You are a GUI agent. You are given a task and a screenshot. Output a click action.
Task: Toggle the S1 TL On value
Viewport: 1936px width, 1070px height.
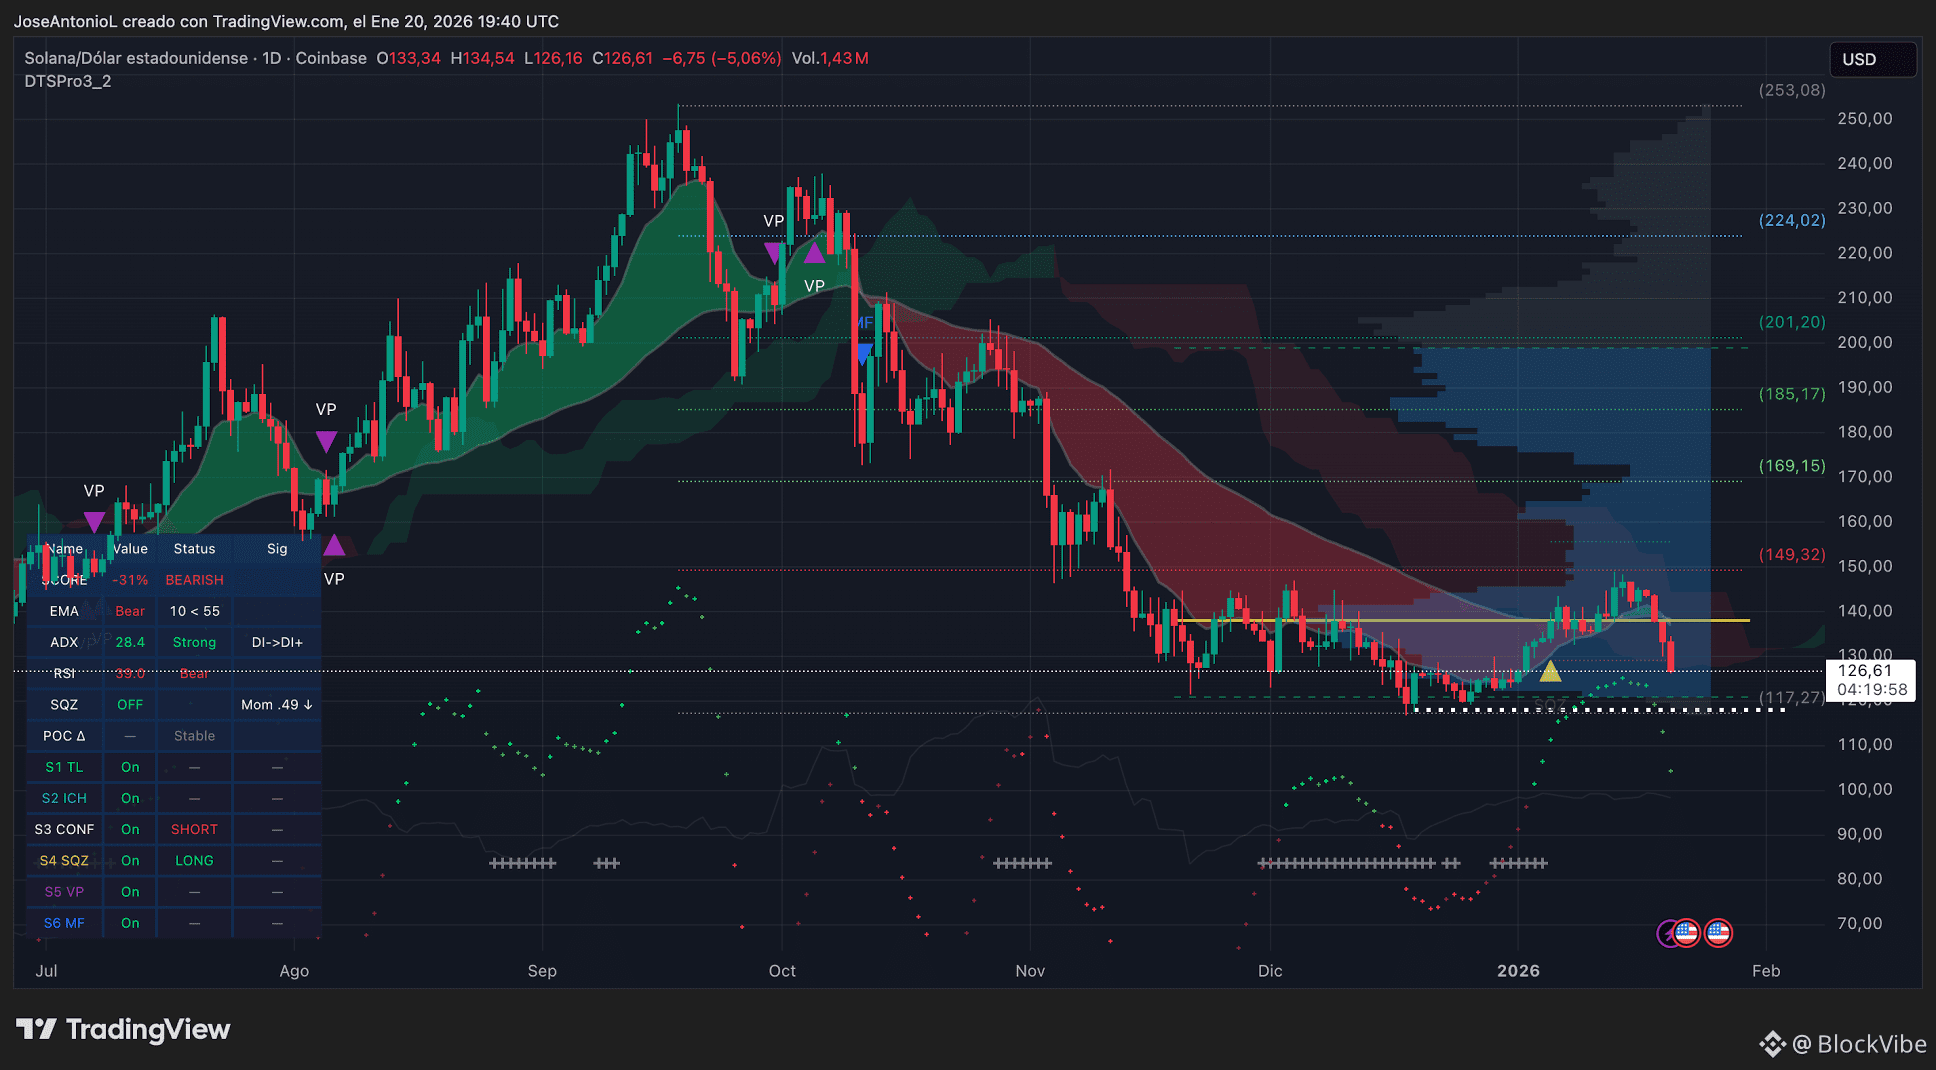click(x=130, y=767)
